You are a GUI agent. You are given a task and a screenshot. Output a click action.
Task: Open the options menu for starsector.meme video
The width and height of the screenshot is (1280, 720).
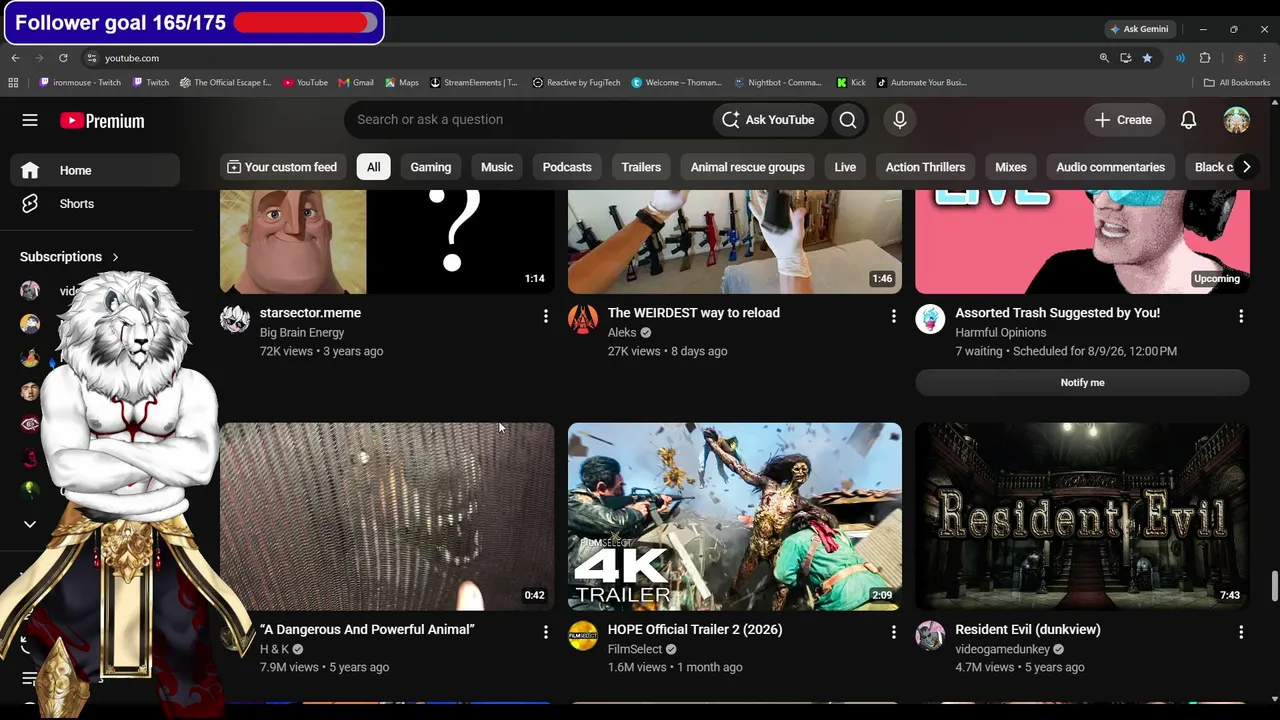tap(545, 316)
